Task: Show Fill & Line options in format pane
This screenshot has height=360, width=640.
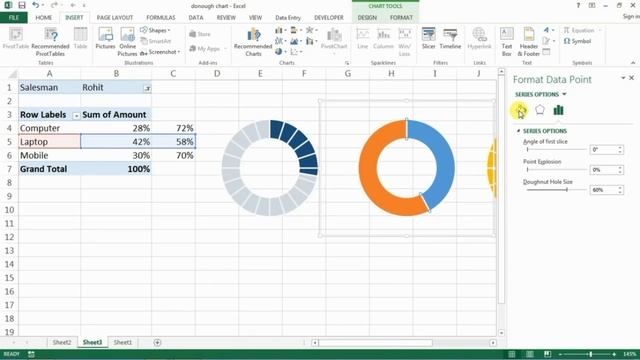Action: click(520, 110)
